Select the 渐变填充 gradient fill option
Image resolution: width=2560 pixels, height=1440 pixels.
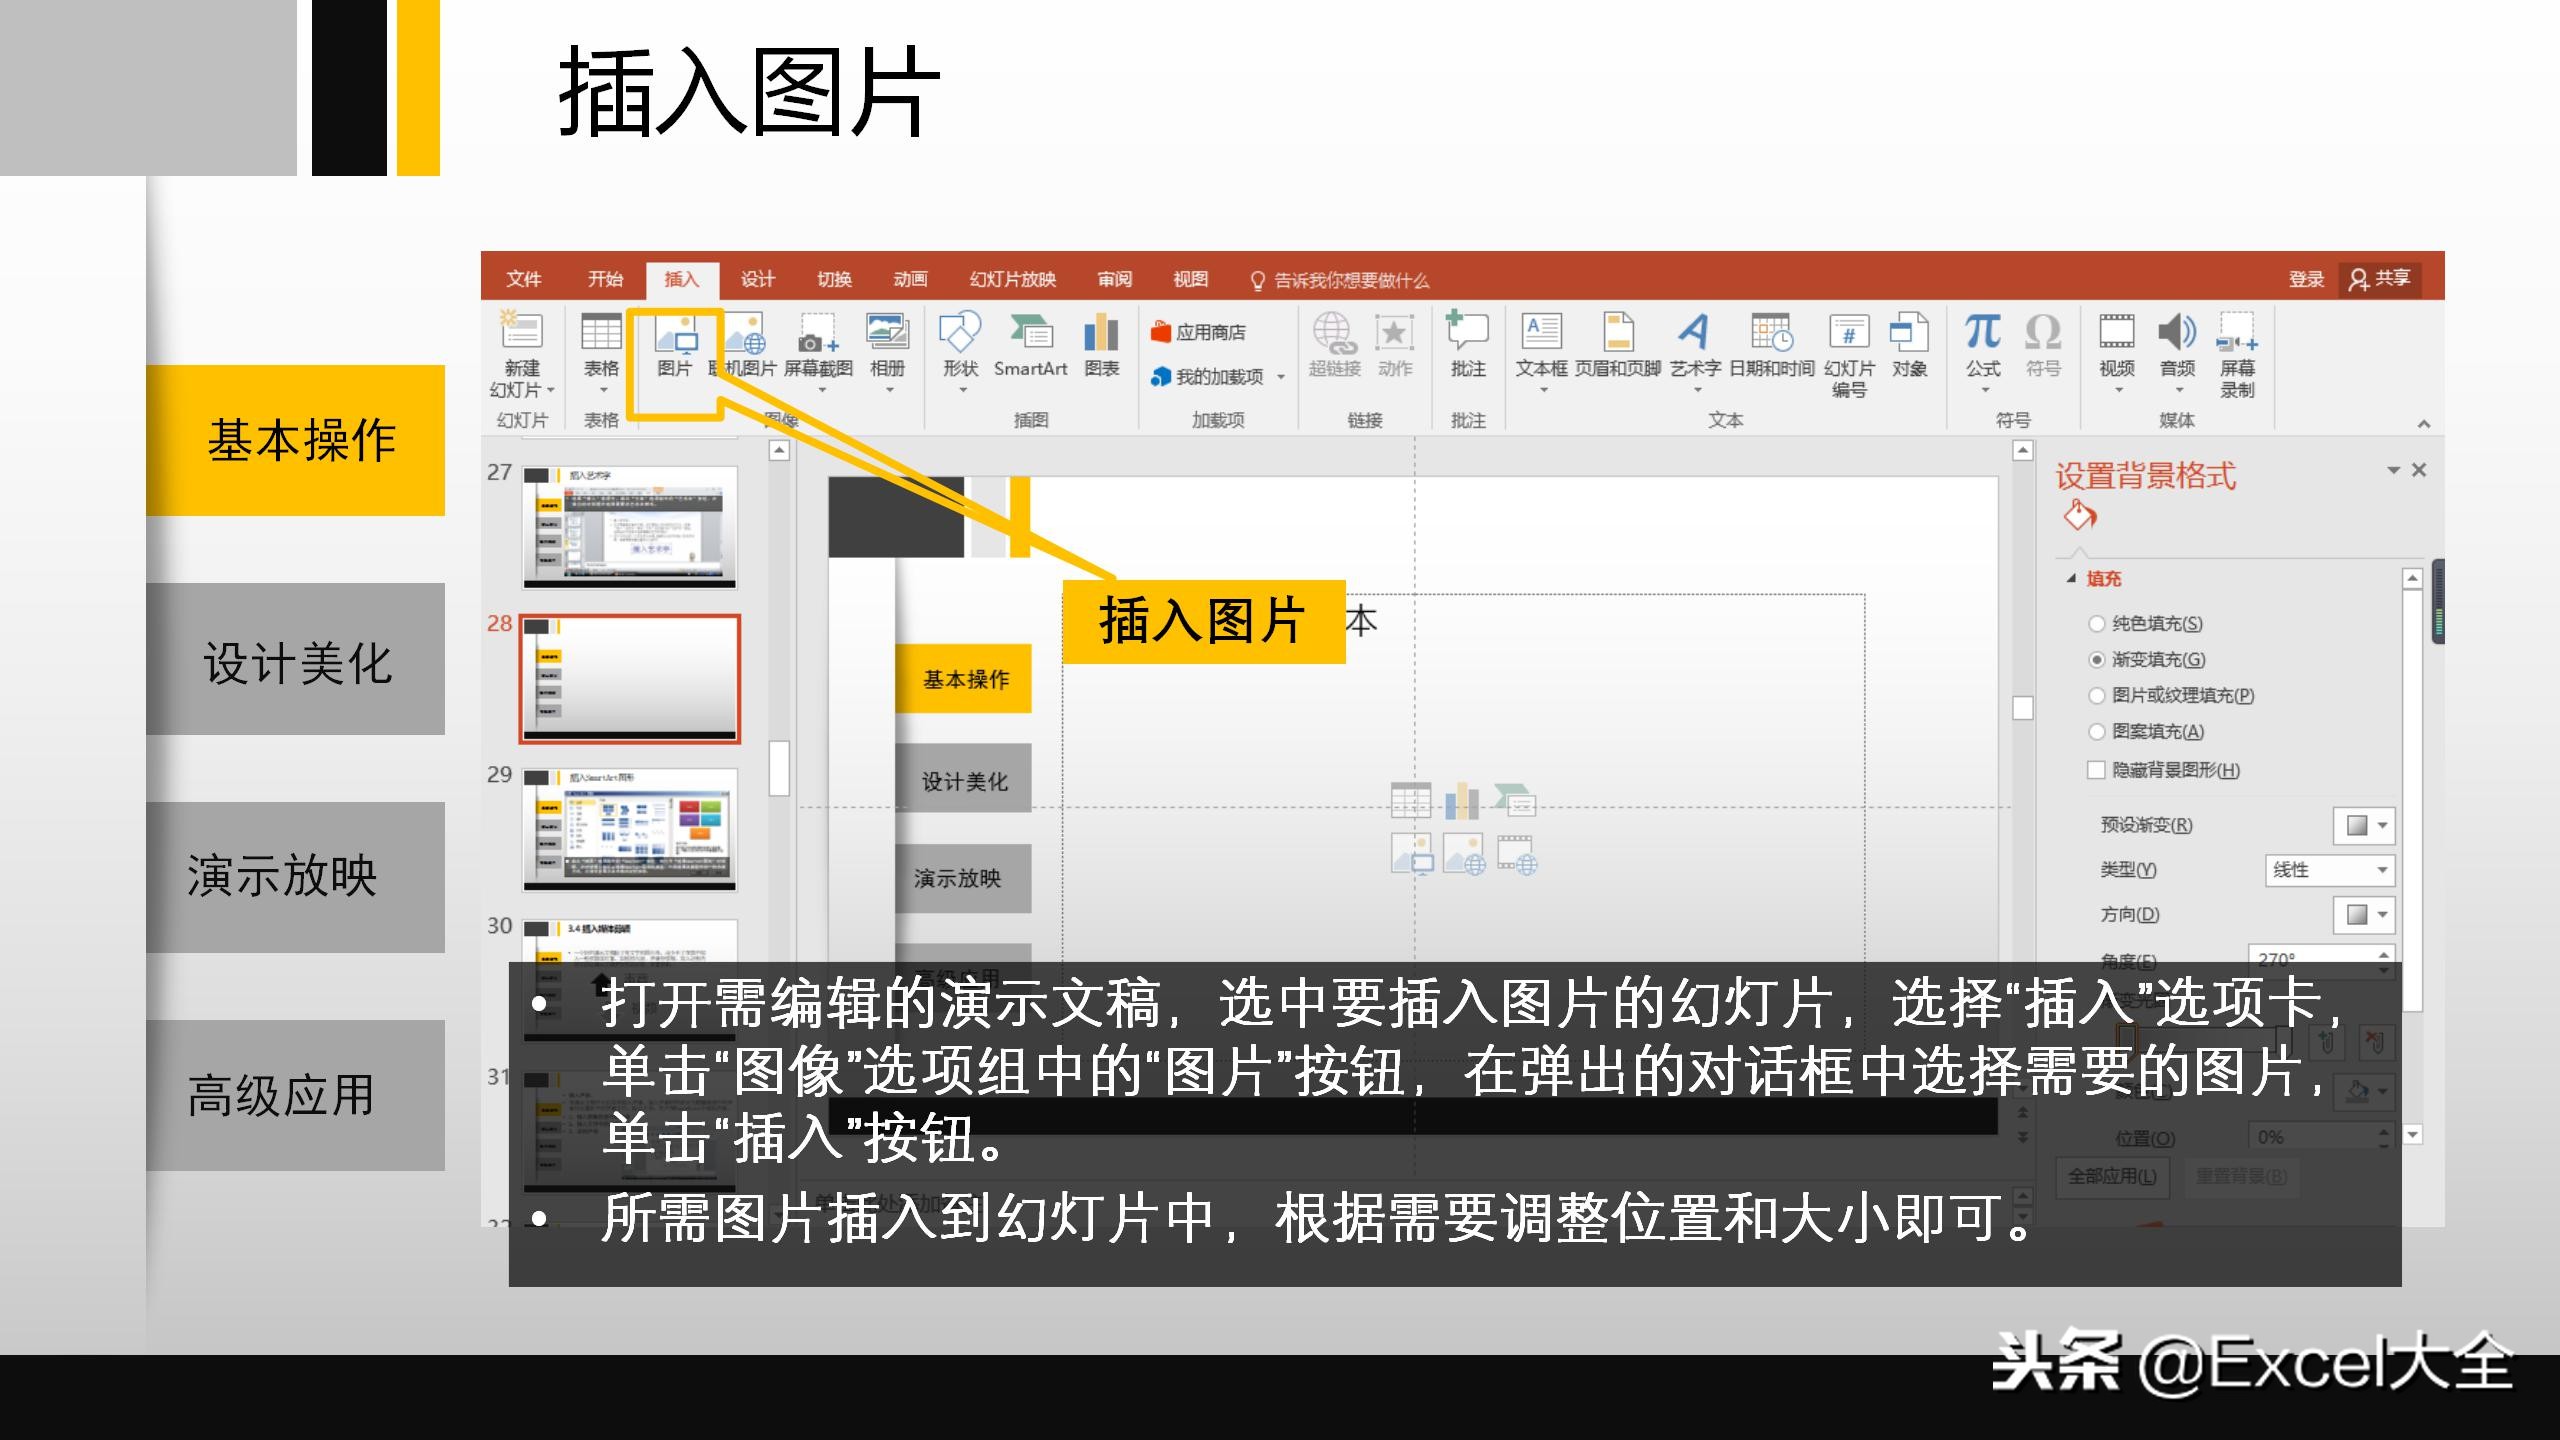2096,661
